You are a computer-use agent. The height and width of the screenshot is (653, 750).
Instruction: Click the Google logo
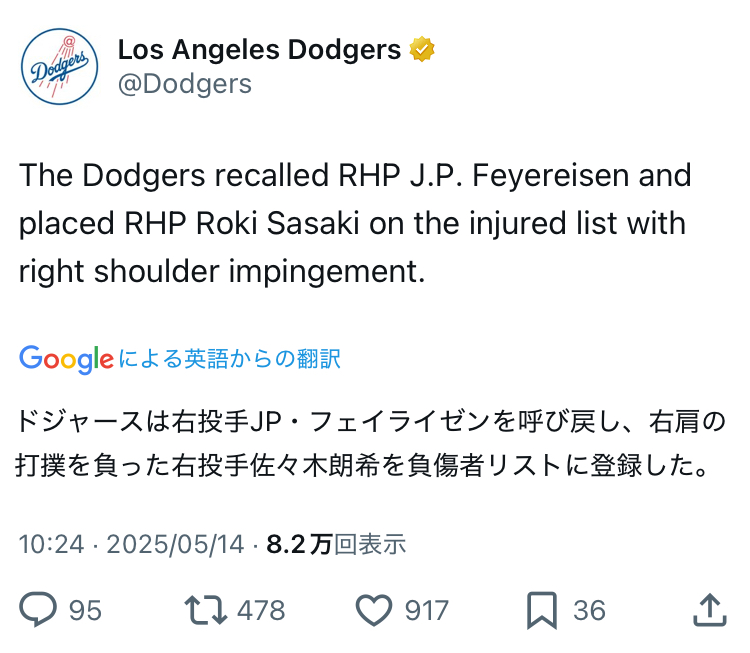(x=66, y=360)
